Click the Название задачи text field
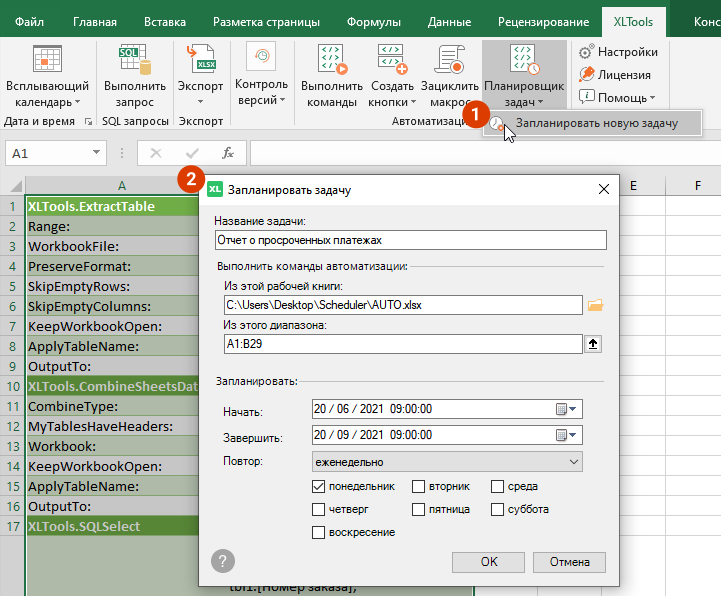Viewport: 721px width, 596px height. (410, 240)
